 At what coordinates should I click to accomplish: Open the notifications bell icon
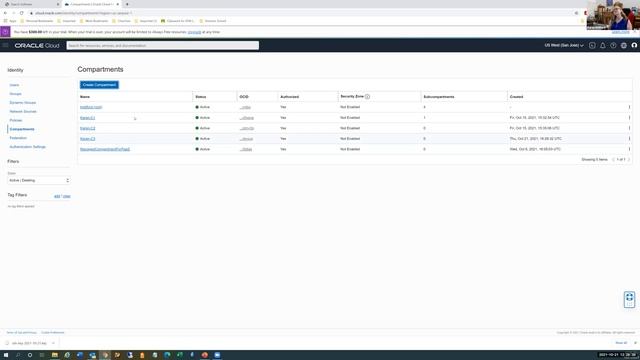click(602, 45)
